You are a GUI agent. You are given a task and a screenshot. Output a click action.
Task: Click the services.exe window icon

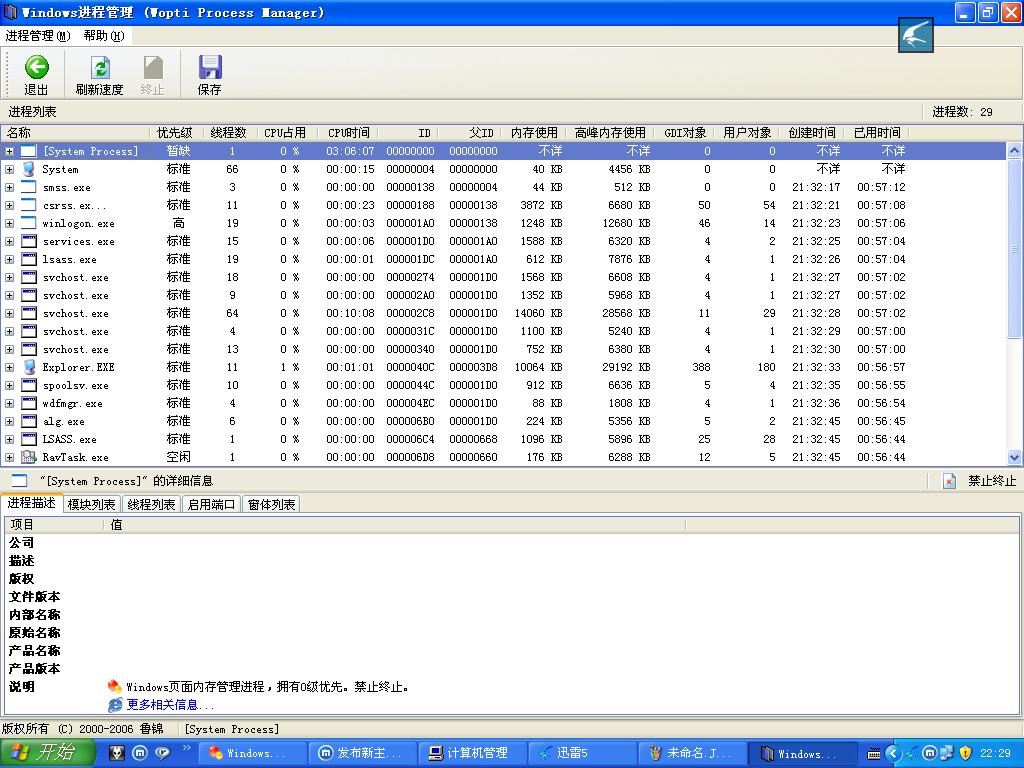tap(29, 242)
